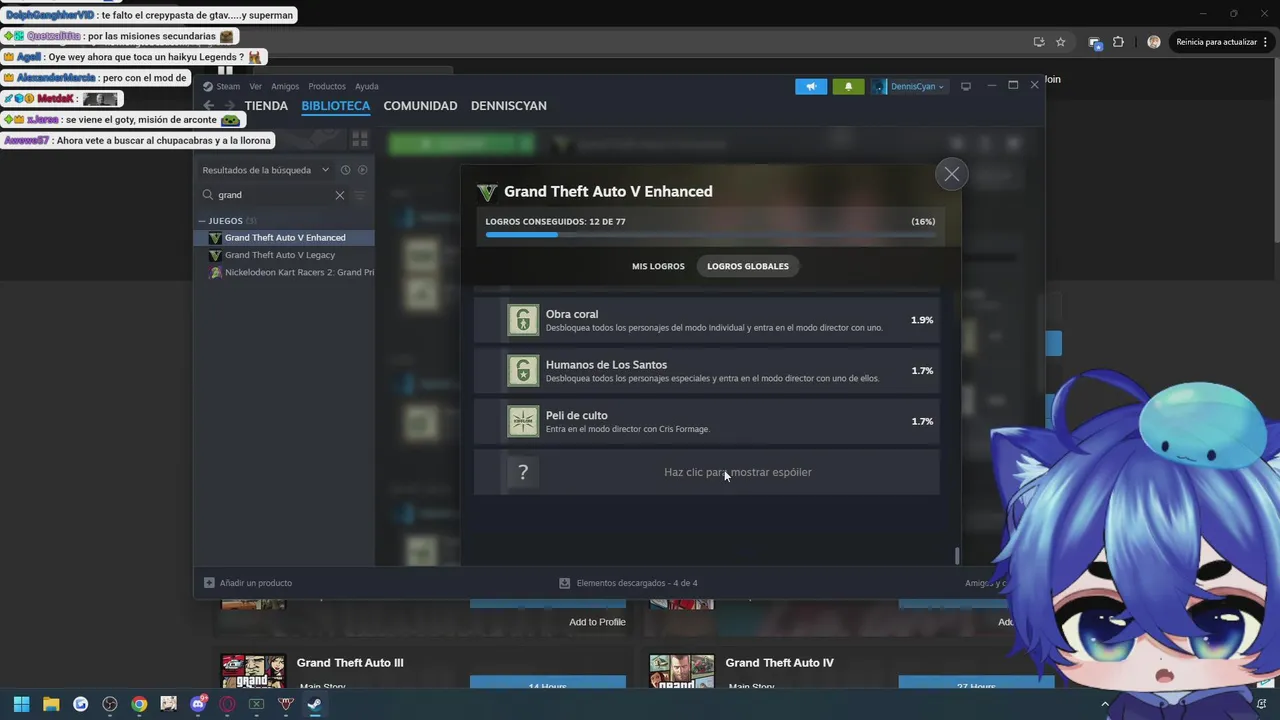Viewport: 1280px width, 720px height.
Task: Click the Steam back arrow
Action: [x=209, y=106]
